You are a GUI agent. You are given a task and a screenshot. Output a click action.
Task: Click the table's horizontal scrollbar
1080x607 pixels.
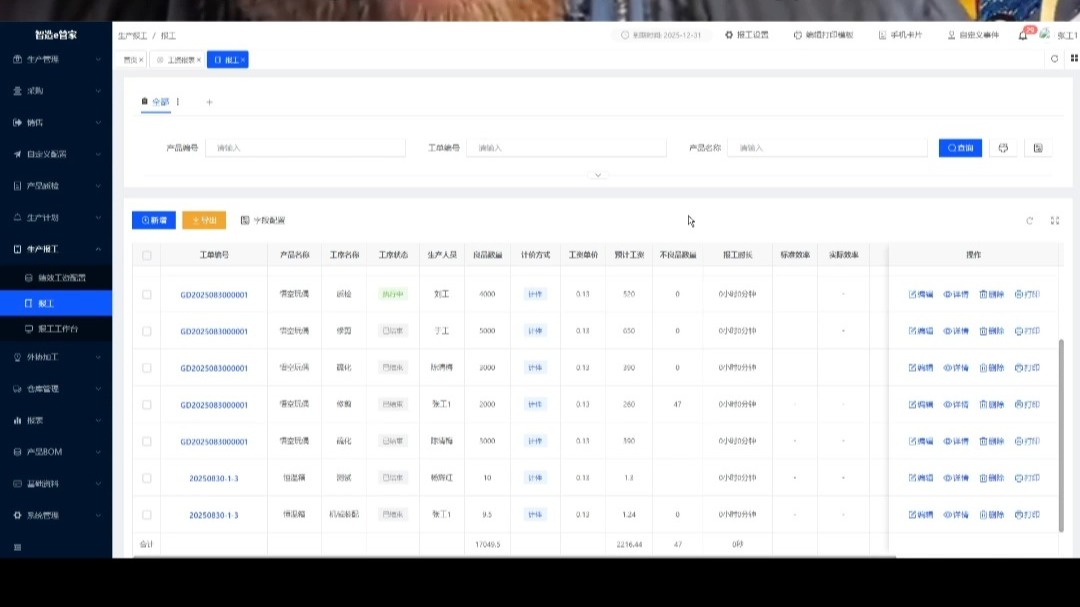click(514, 557)
